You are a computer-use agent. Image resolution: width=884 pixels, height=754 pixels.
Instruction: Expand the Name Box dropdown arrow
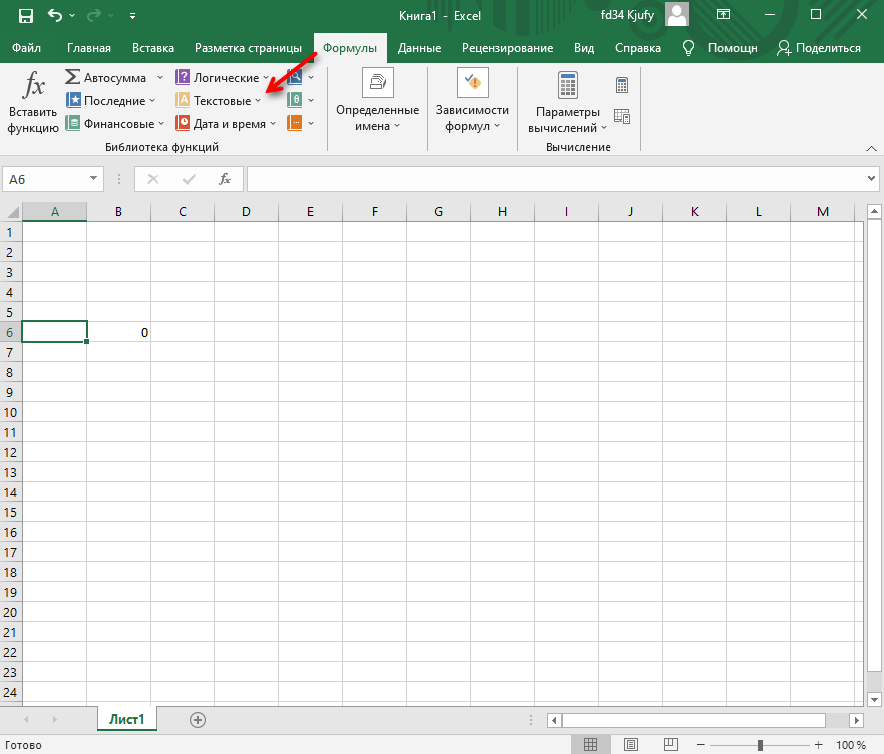[x=94, y=179]
